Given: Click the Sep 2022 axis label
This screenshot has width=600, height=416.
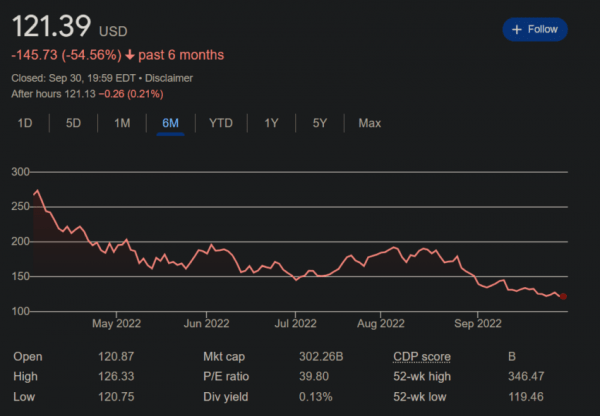Looking at the screenshot, I should pos(477,323).
